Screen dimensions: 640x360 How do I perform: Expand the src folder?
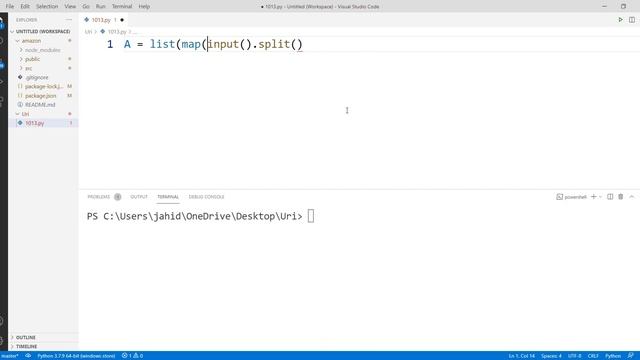(x=28, y=68)
